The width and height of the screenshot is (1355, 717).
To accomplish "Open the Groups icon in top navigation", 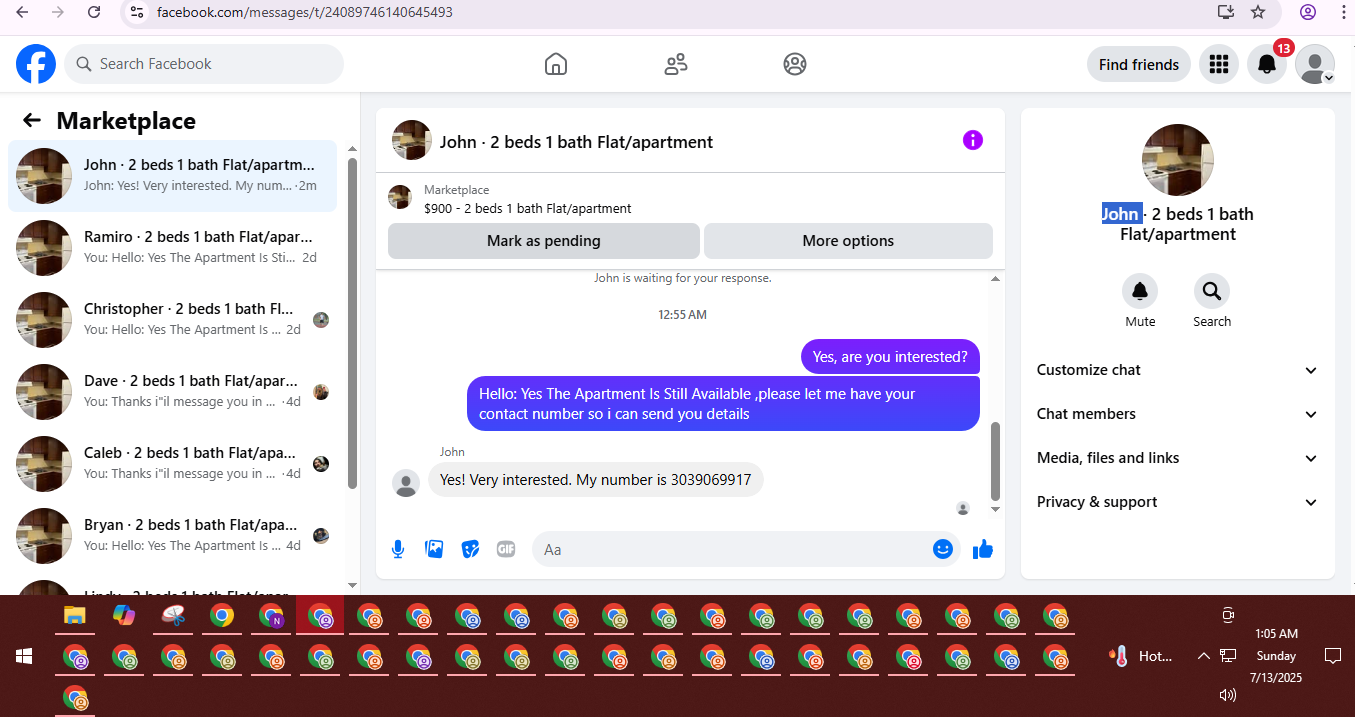I will click(795, 64).
